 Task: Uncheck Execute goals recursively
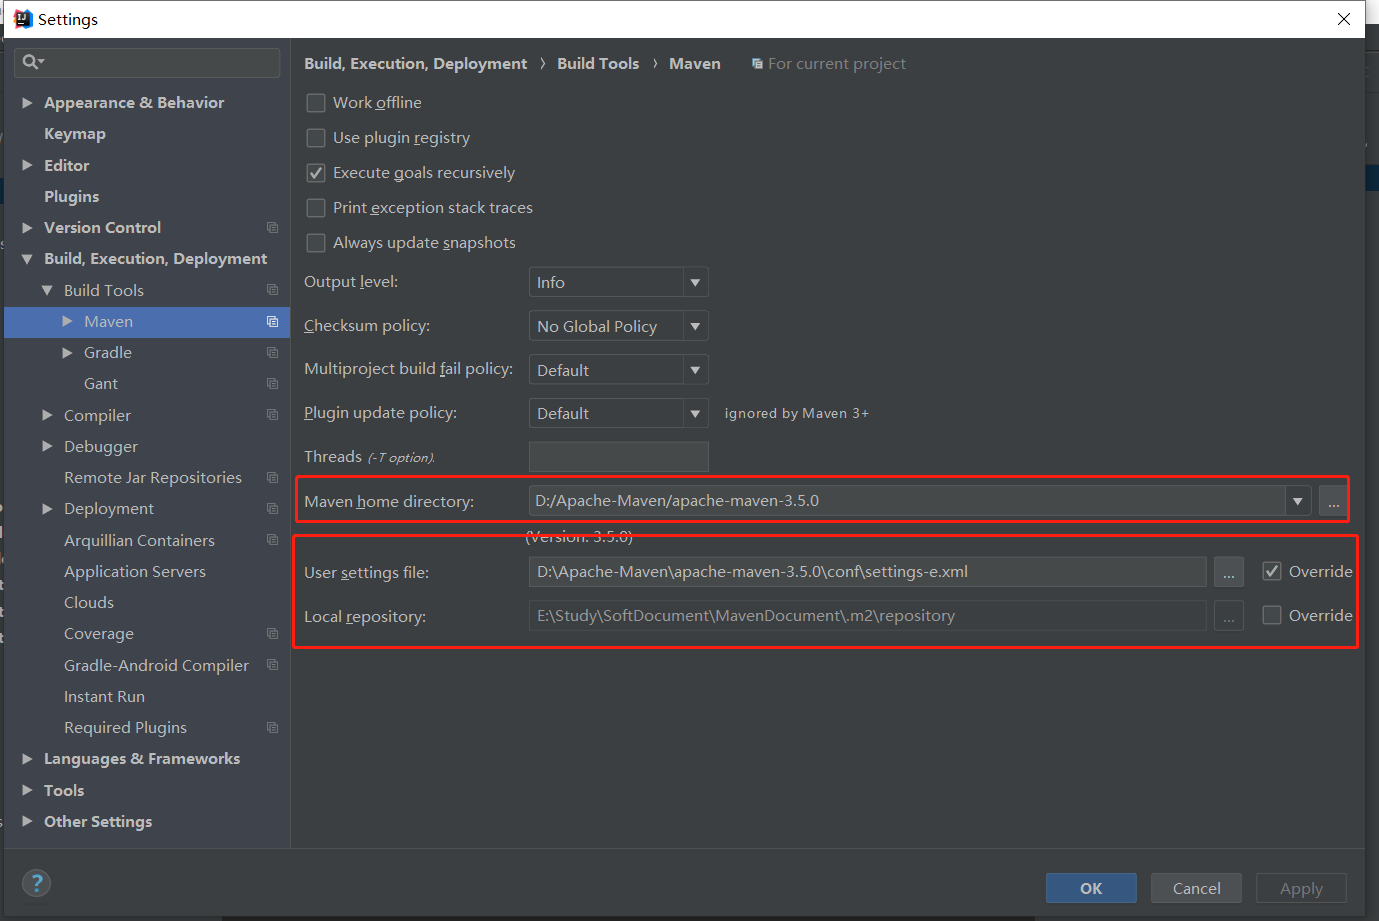pyautogui.click(x=316, y=173)
